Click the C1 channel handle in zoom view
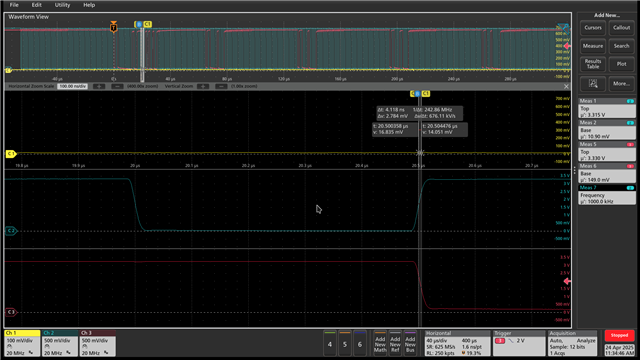Screen dimensions: 640x360 11,154
